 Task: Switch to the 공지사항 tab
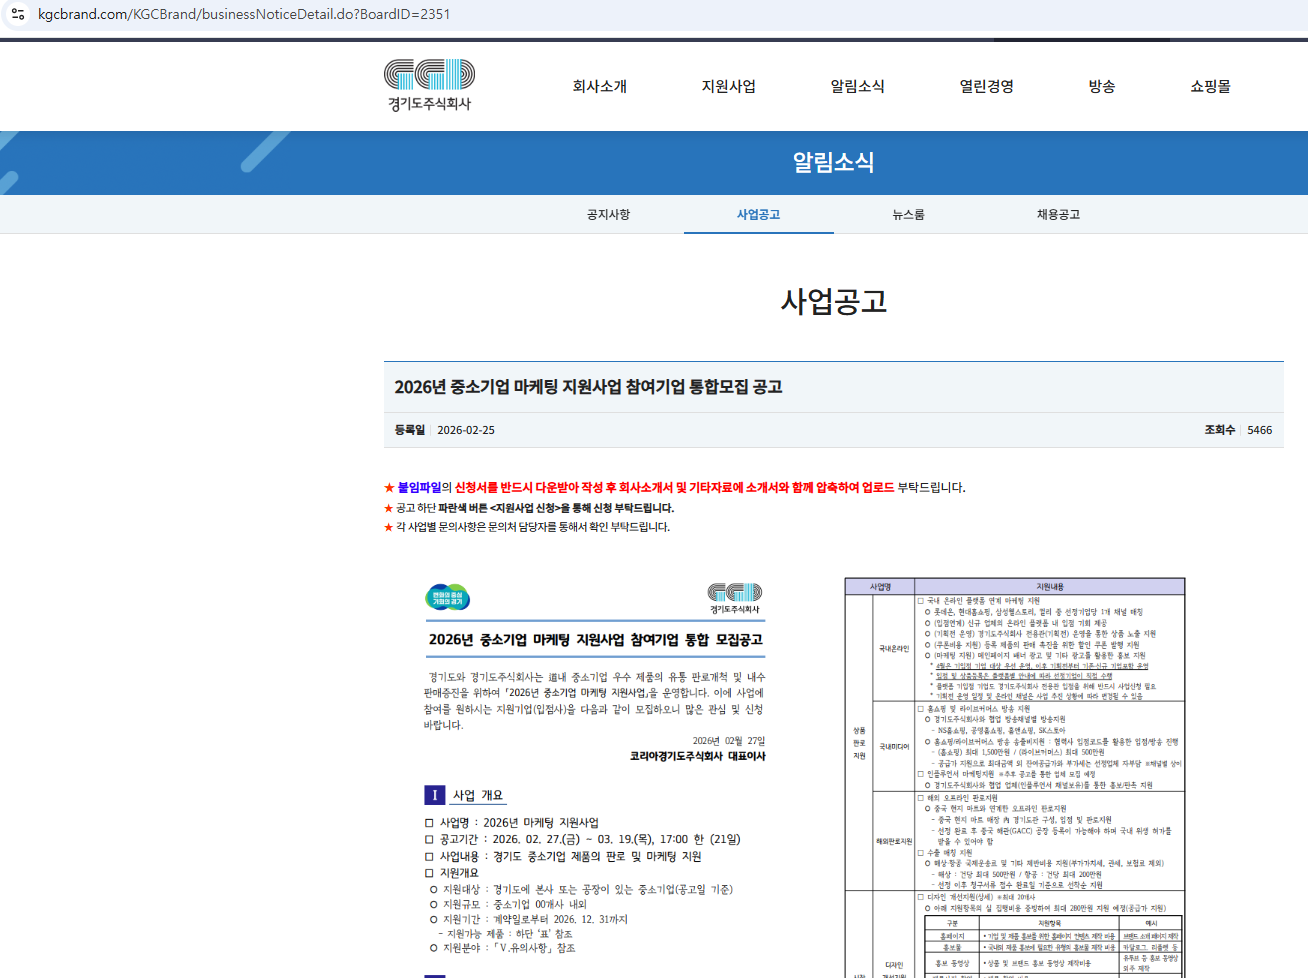[608, 215]
